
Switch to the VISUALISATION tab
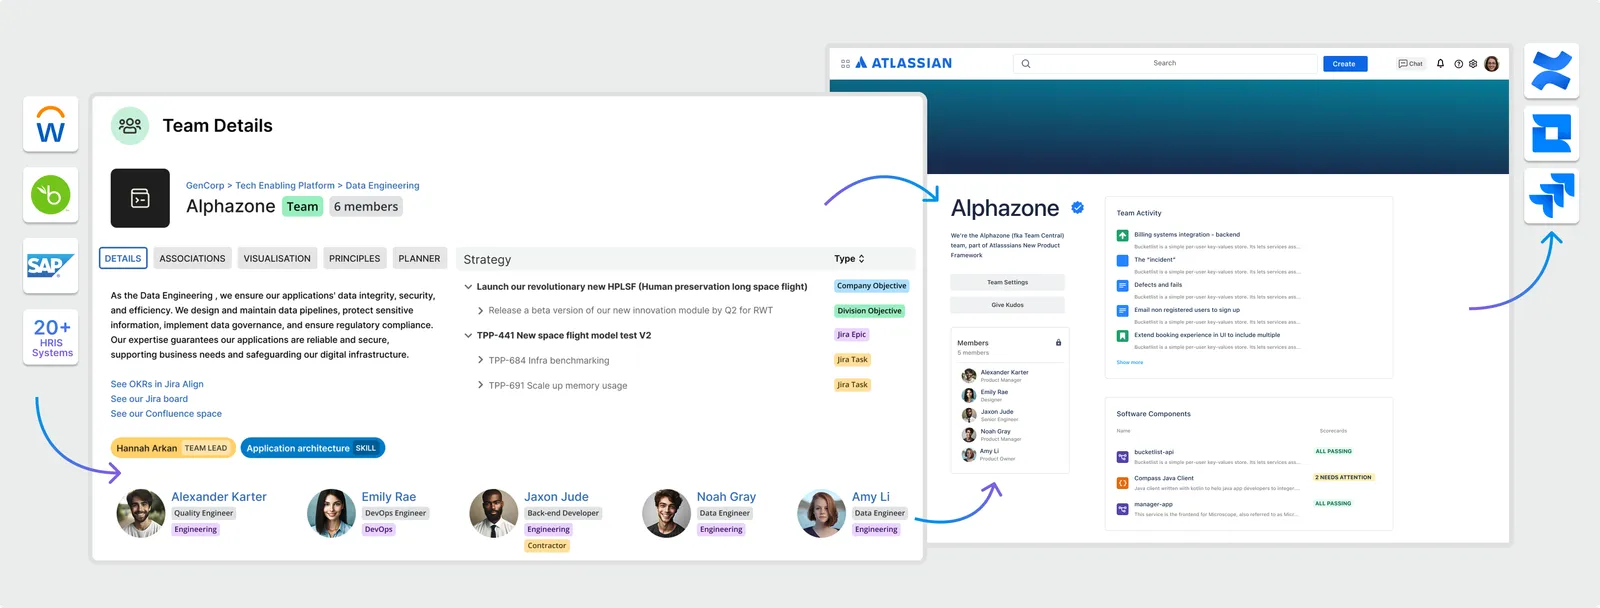click(x=277, y=259)
